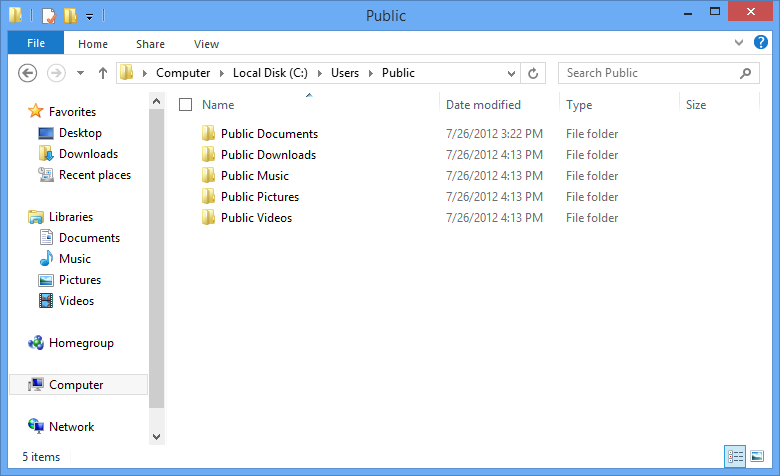Image resolution: width=780 pixels, height=476 pixels.
Task: Click Local Disk (C:) in the breadcrumb
Action: 270,73
